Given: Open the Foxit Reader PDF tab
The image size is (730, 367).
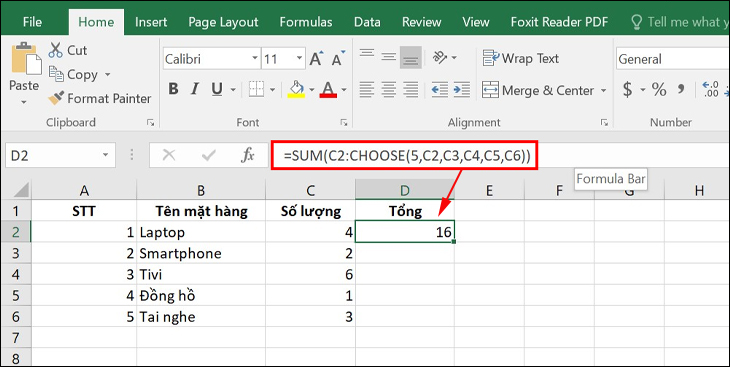Looking at the screenshot, I should pos(559,22).
